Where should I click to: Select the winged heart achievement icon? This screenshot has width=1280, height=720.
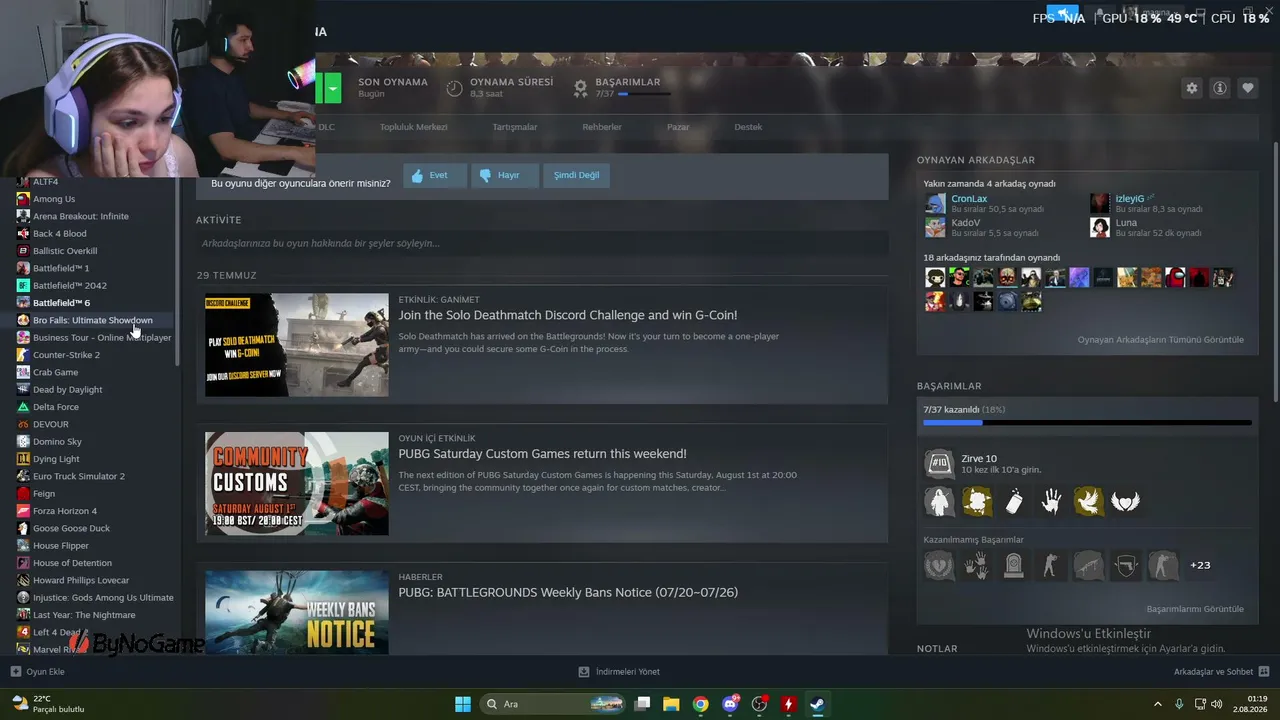pos(1125,501)
